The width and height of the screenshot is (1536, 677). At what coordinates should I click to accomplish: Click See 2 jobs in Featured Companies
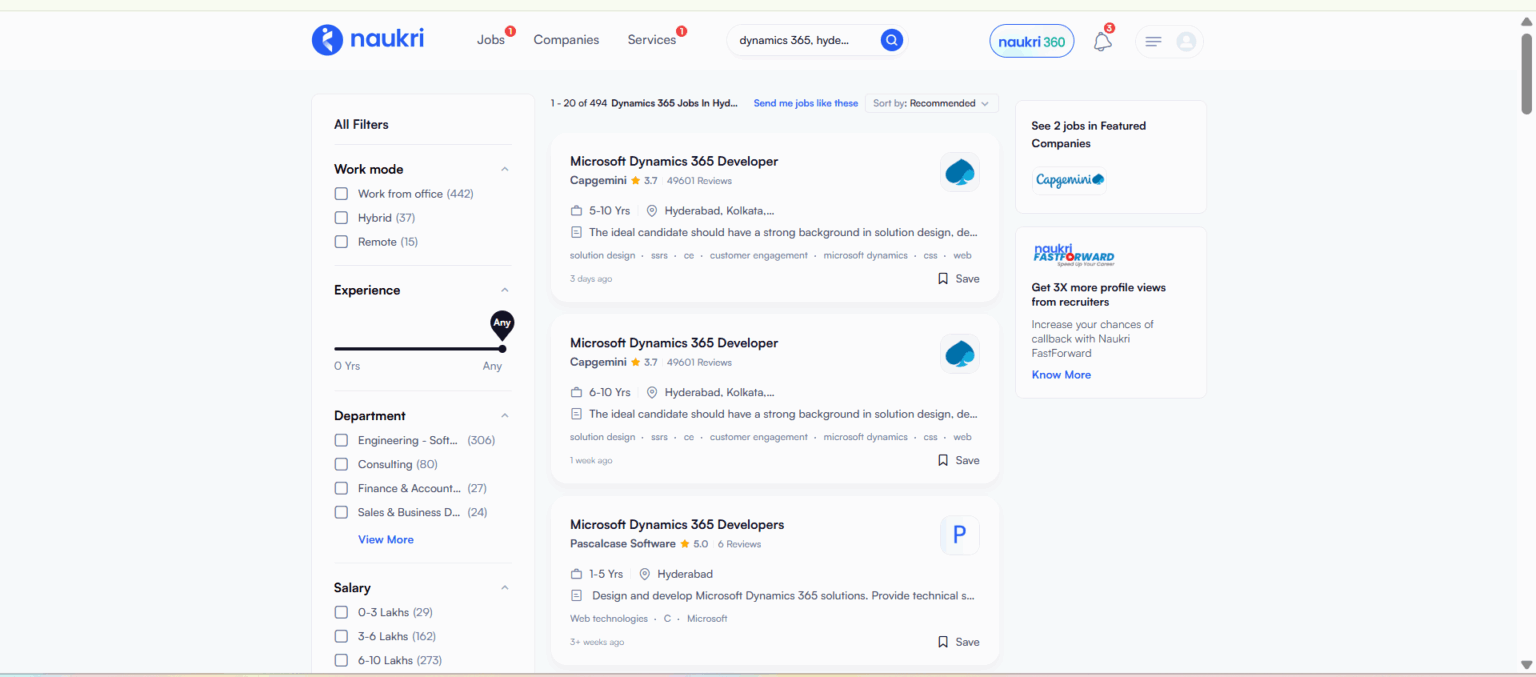pyautogui.click(x=1088, y=135)
